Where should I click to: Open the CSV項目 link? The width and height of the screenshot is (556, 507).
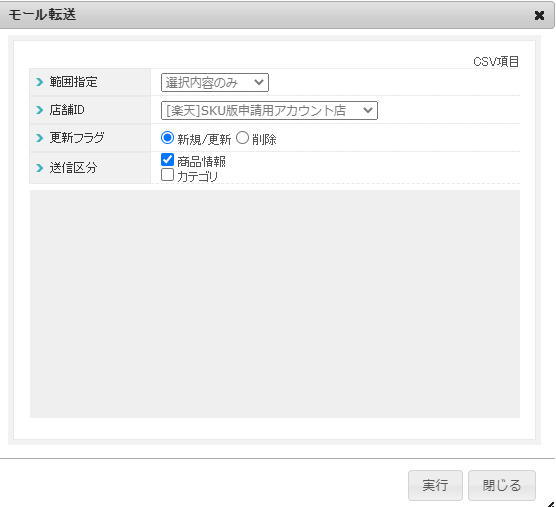click(496, 62)
